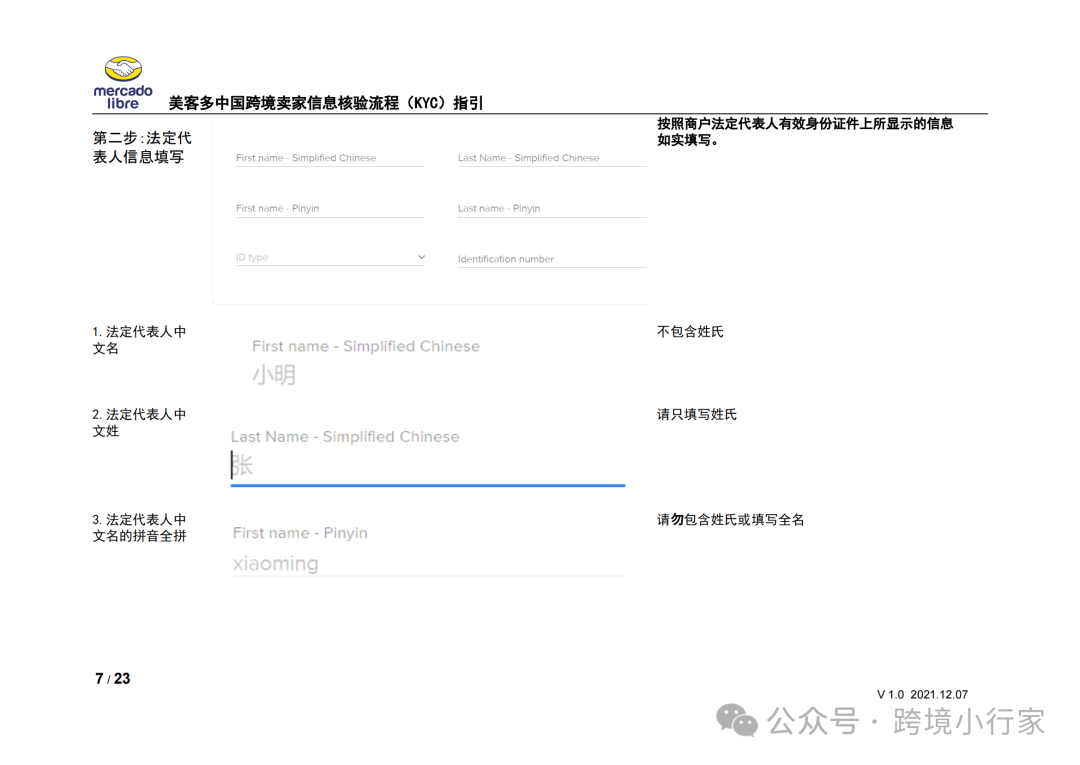The height and width of the screenshot is (765, 1080).
Task: Open the ID type dropdown
Action: click(x=330, y=257)
